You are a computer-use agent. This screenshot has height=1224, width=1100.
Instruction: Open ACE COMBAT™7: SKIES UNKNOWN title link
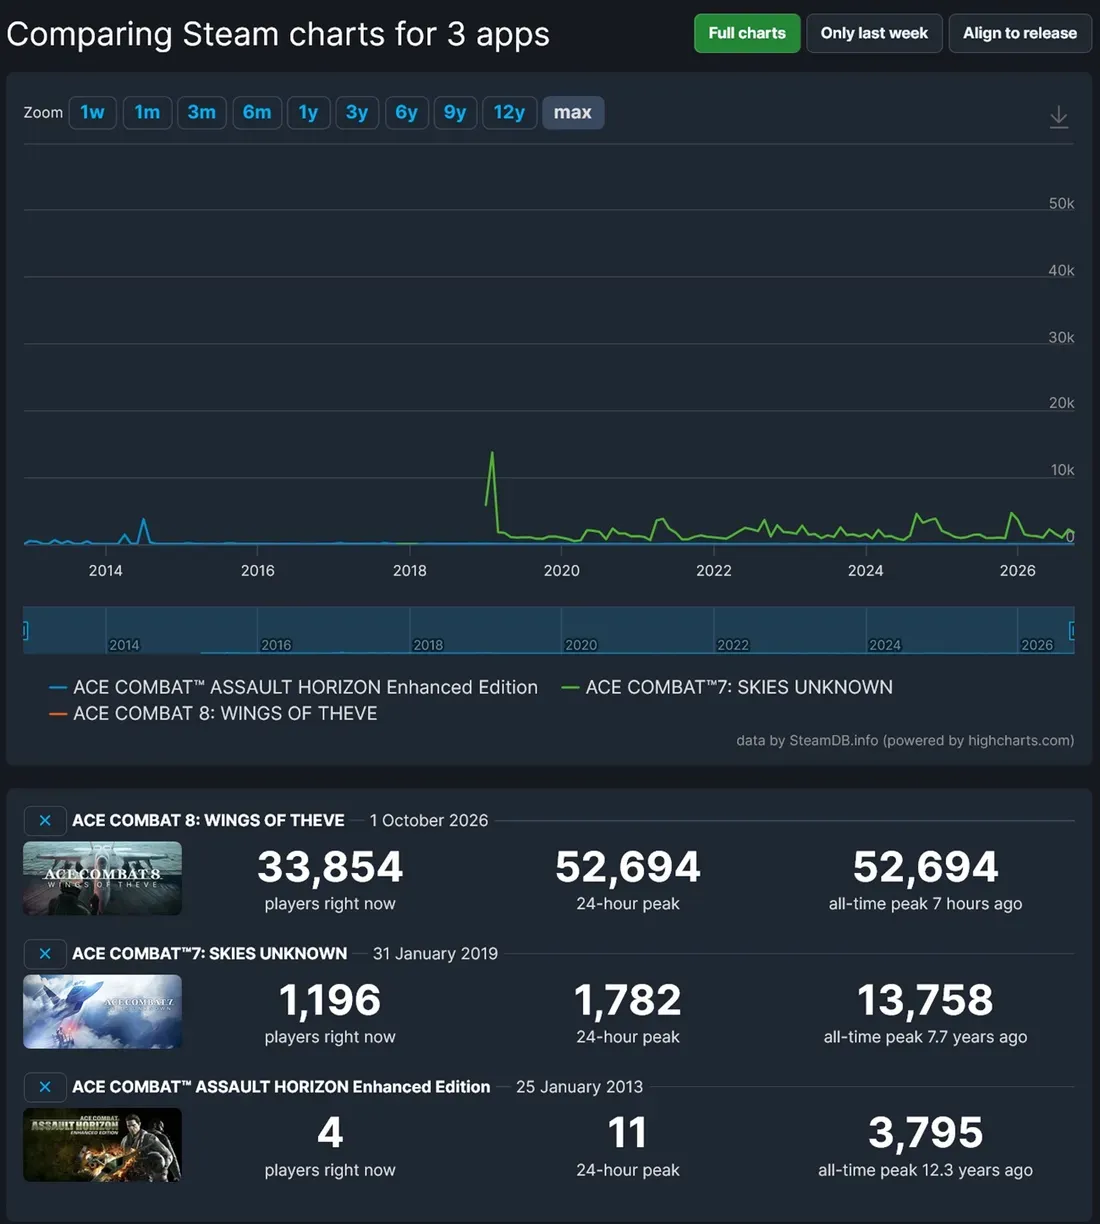(x=210, y=953)
